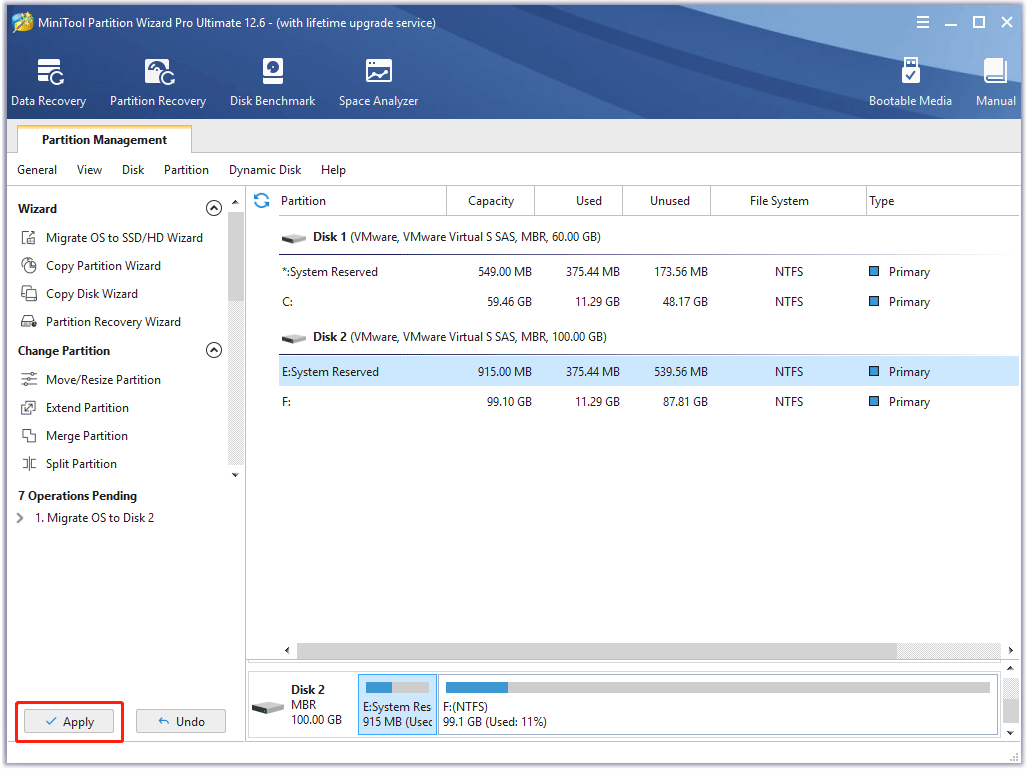Click the Copy Partition Wizard icon
Screen dimensions: 1026x770
point(29,266)
